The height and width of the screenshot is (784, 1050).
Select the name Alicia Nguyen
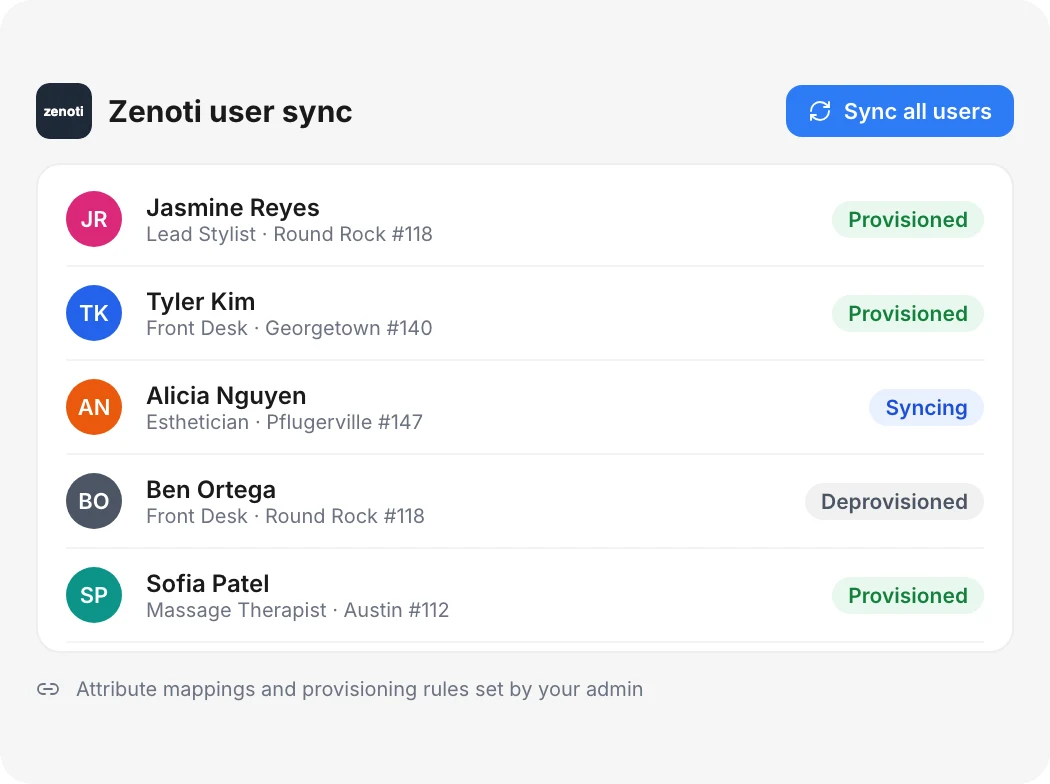click(226, 396)
